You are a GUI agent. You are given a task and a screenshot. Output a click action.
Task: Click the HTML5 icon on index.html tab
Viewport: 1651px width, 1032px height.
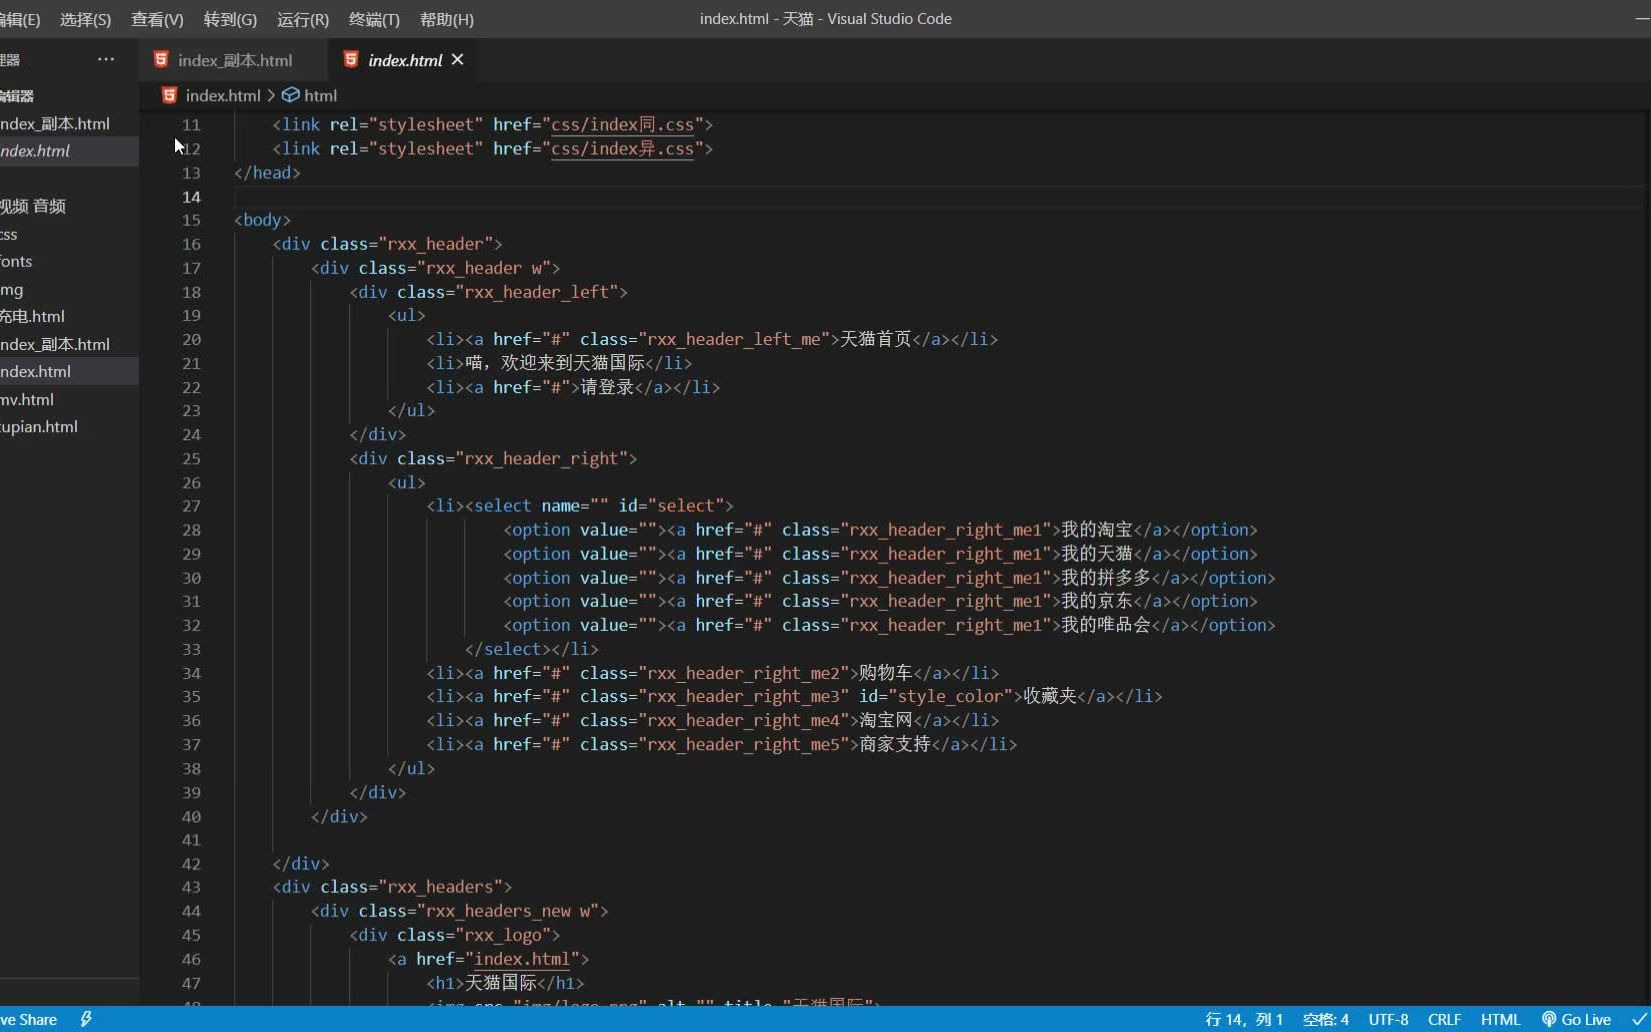351,60
